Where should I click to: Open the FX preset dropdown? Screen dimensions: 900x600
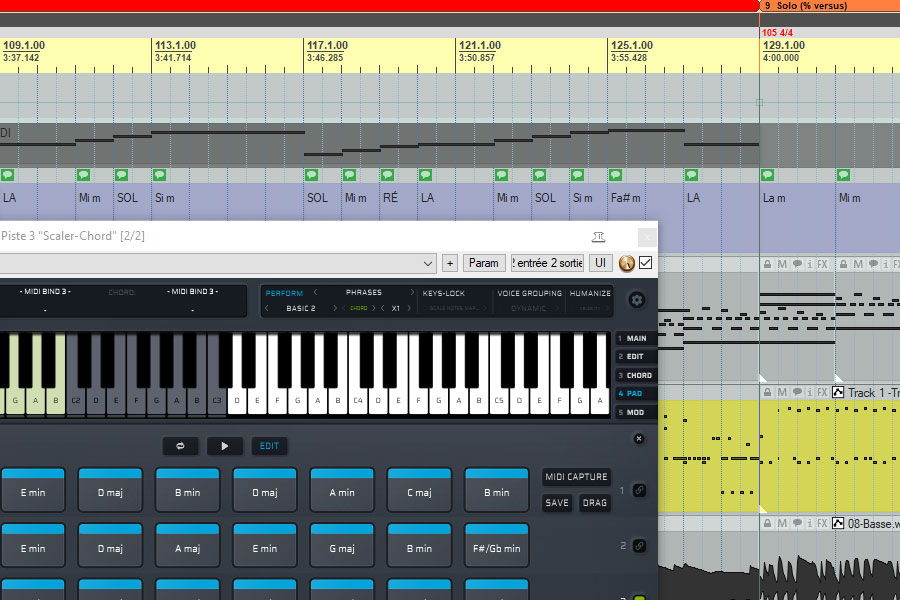429,263
